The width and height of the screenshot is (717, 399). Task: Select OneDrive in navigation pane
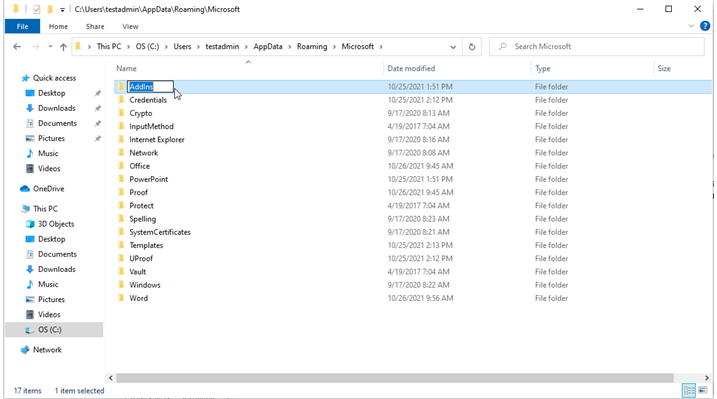click(48, 189)
